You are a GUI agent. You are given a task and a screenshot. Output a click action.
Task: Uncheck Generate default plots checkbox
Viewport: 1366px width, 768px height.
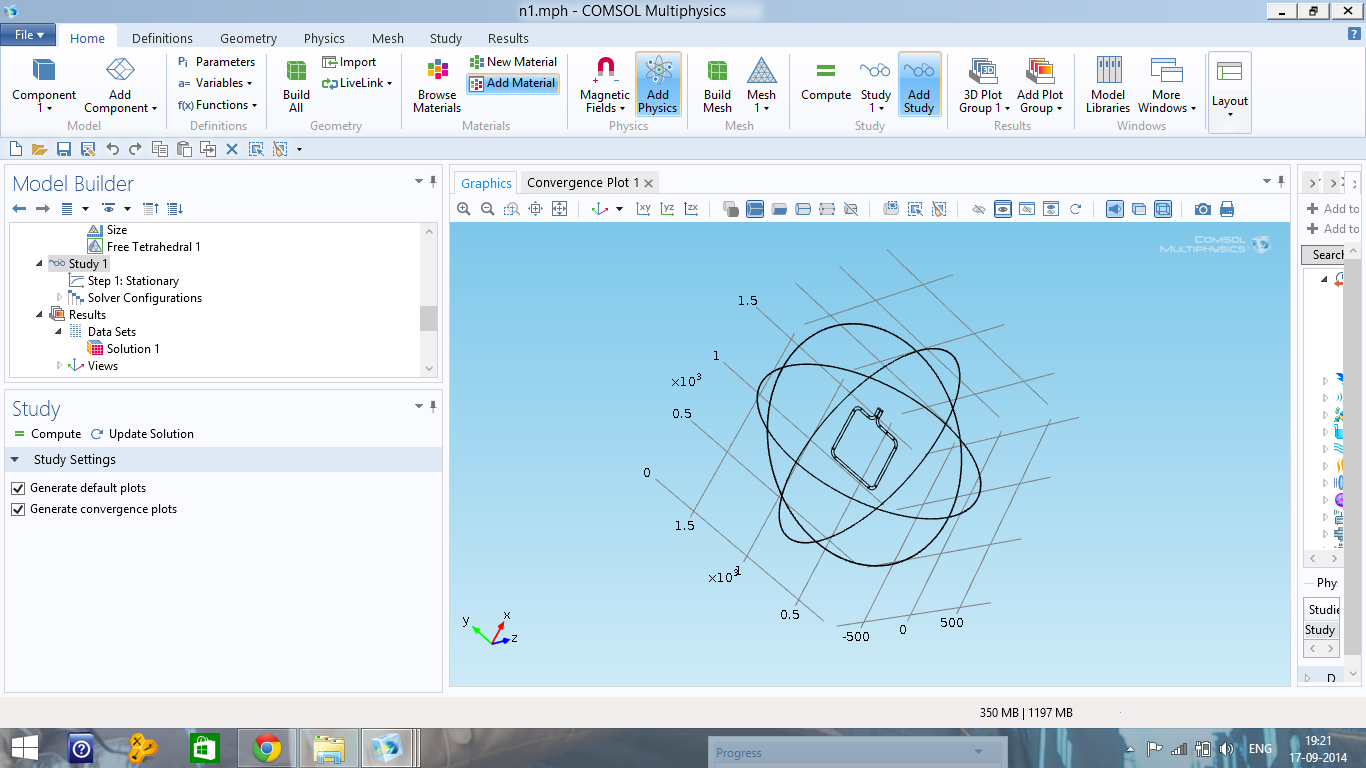tap(18, 488)
